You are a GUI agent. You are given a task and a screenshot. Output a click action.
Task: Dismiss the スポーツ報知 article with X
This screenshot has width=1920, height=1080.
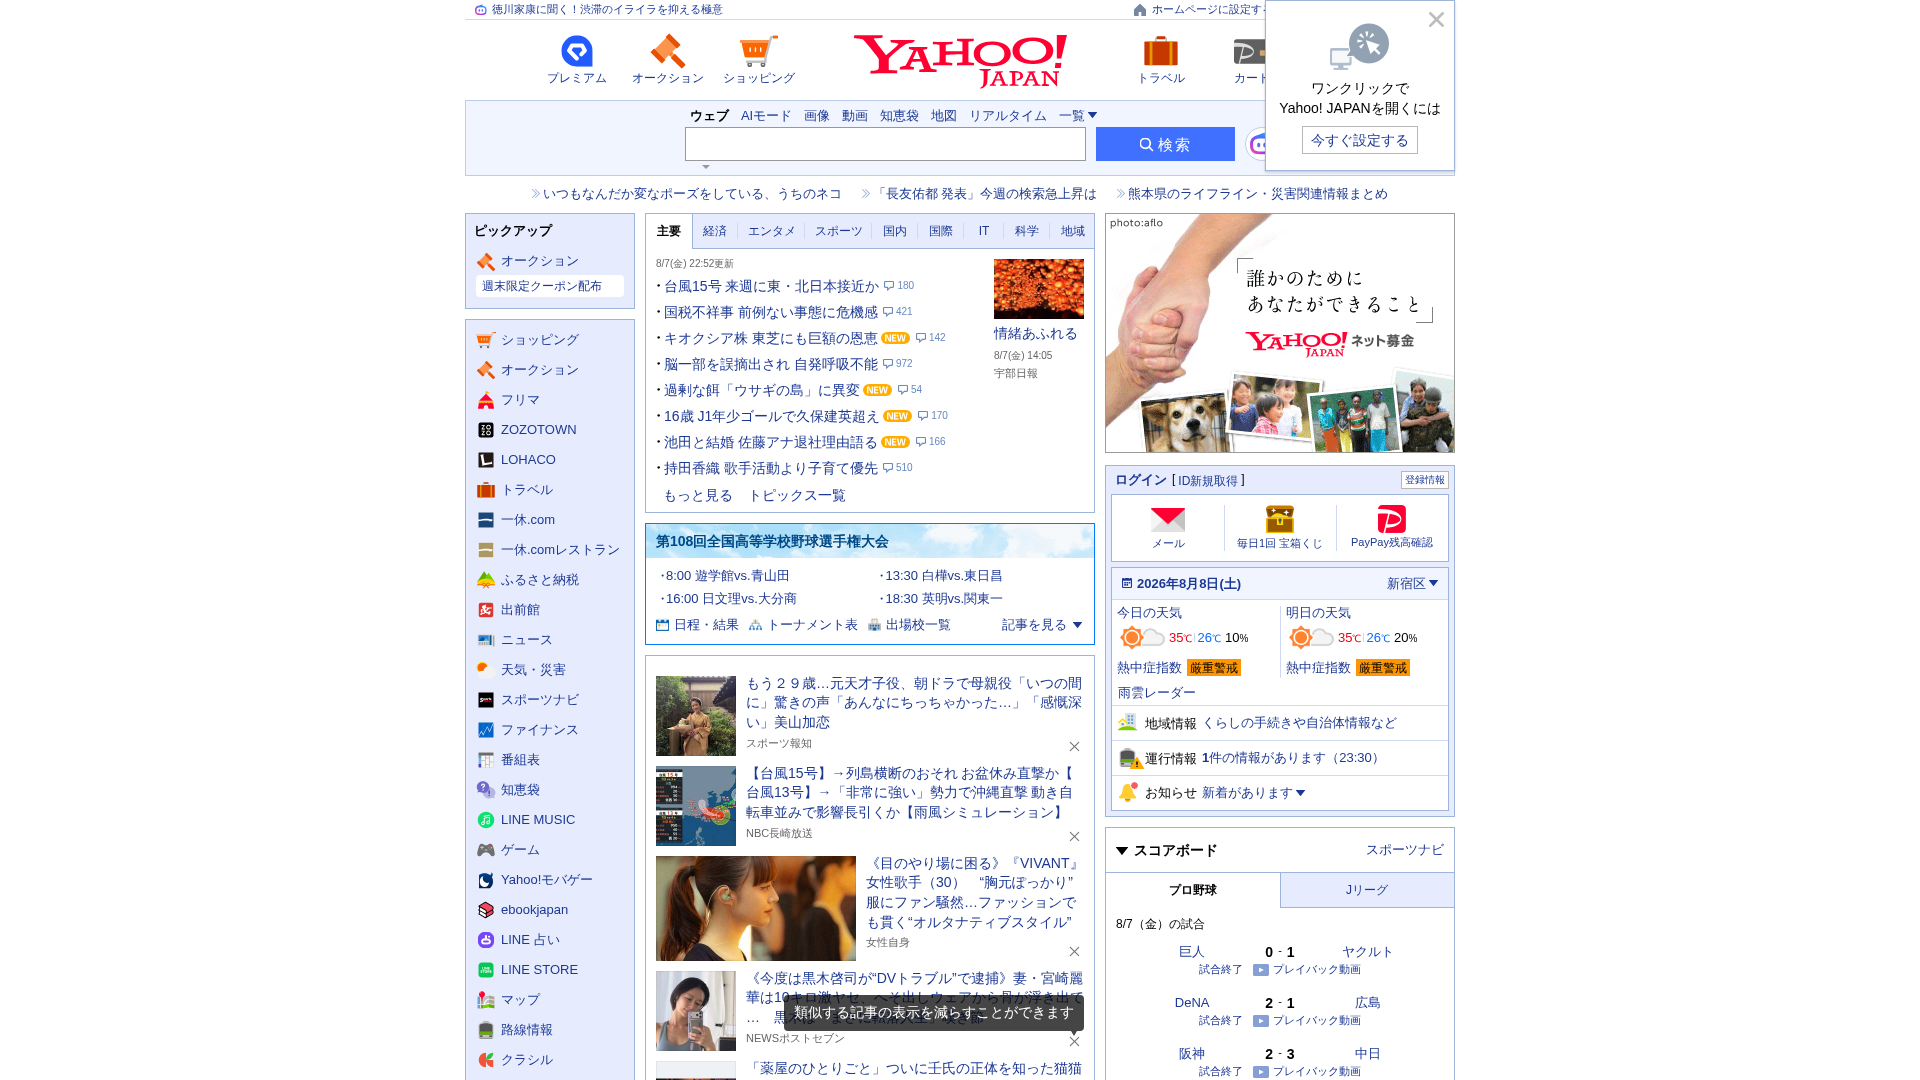tap(1074, 747)
